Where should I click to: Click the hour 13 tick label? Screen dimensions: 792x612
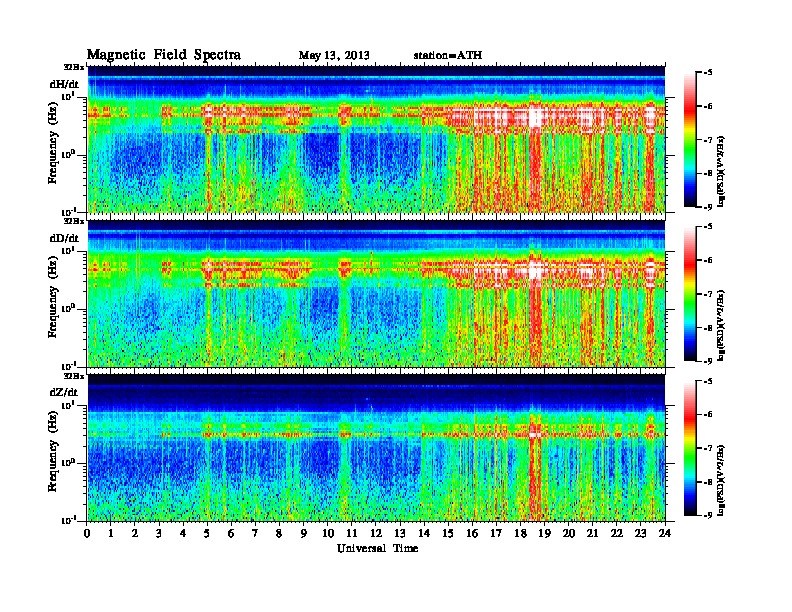point(400,533)
